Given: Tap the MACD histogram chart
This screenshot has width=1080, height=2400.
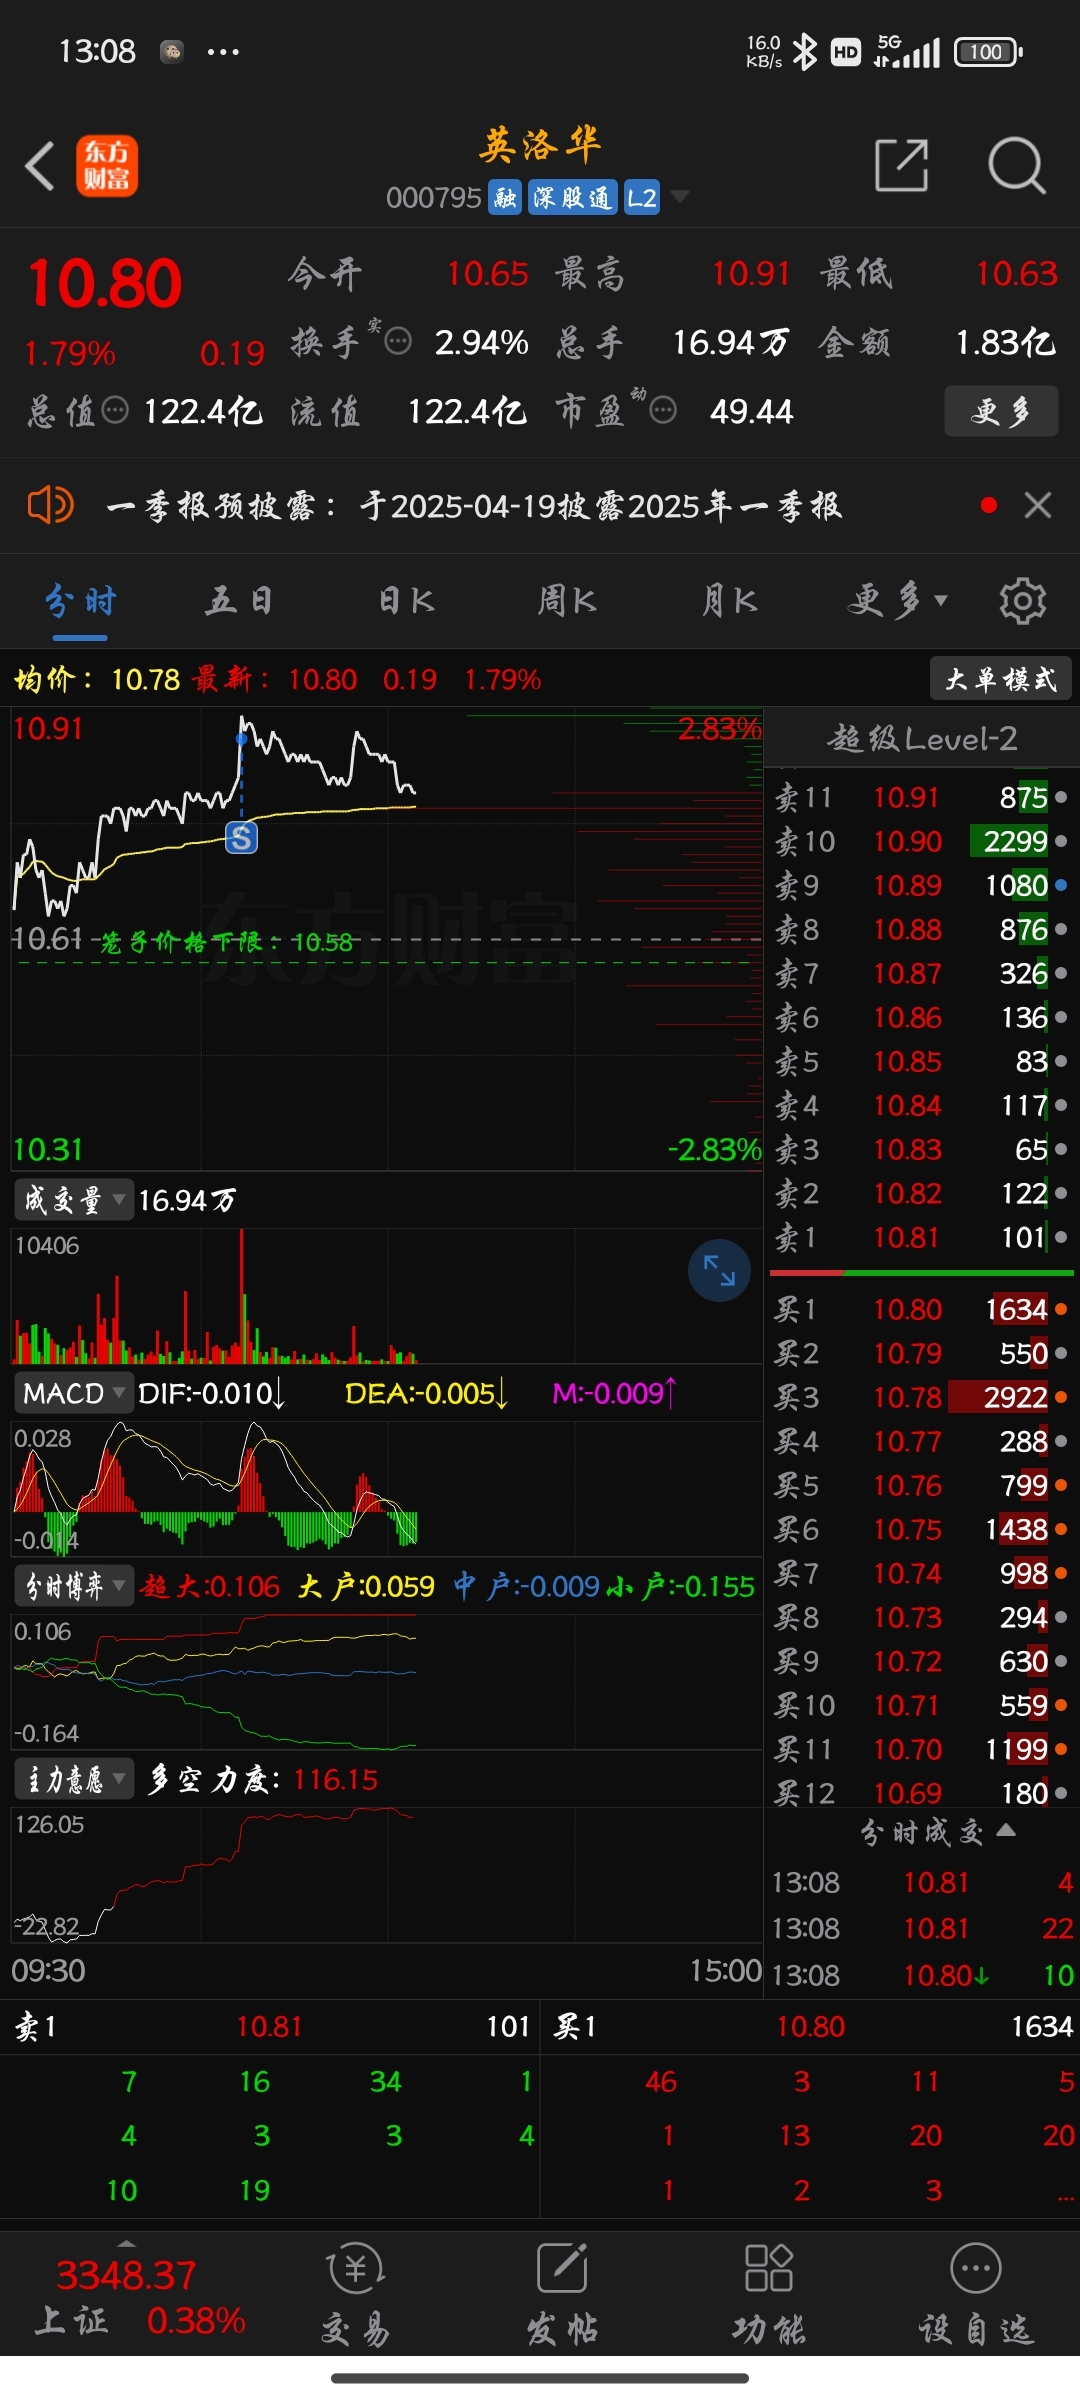Looking at the screenshot, I should [386, 1488].
